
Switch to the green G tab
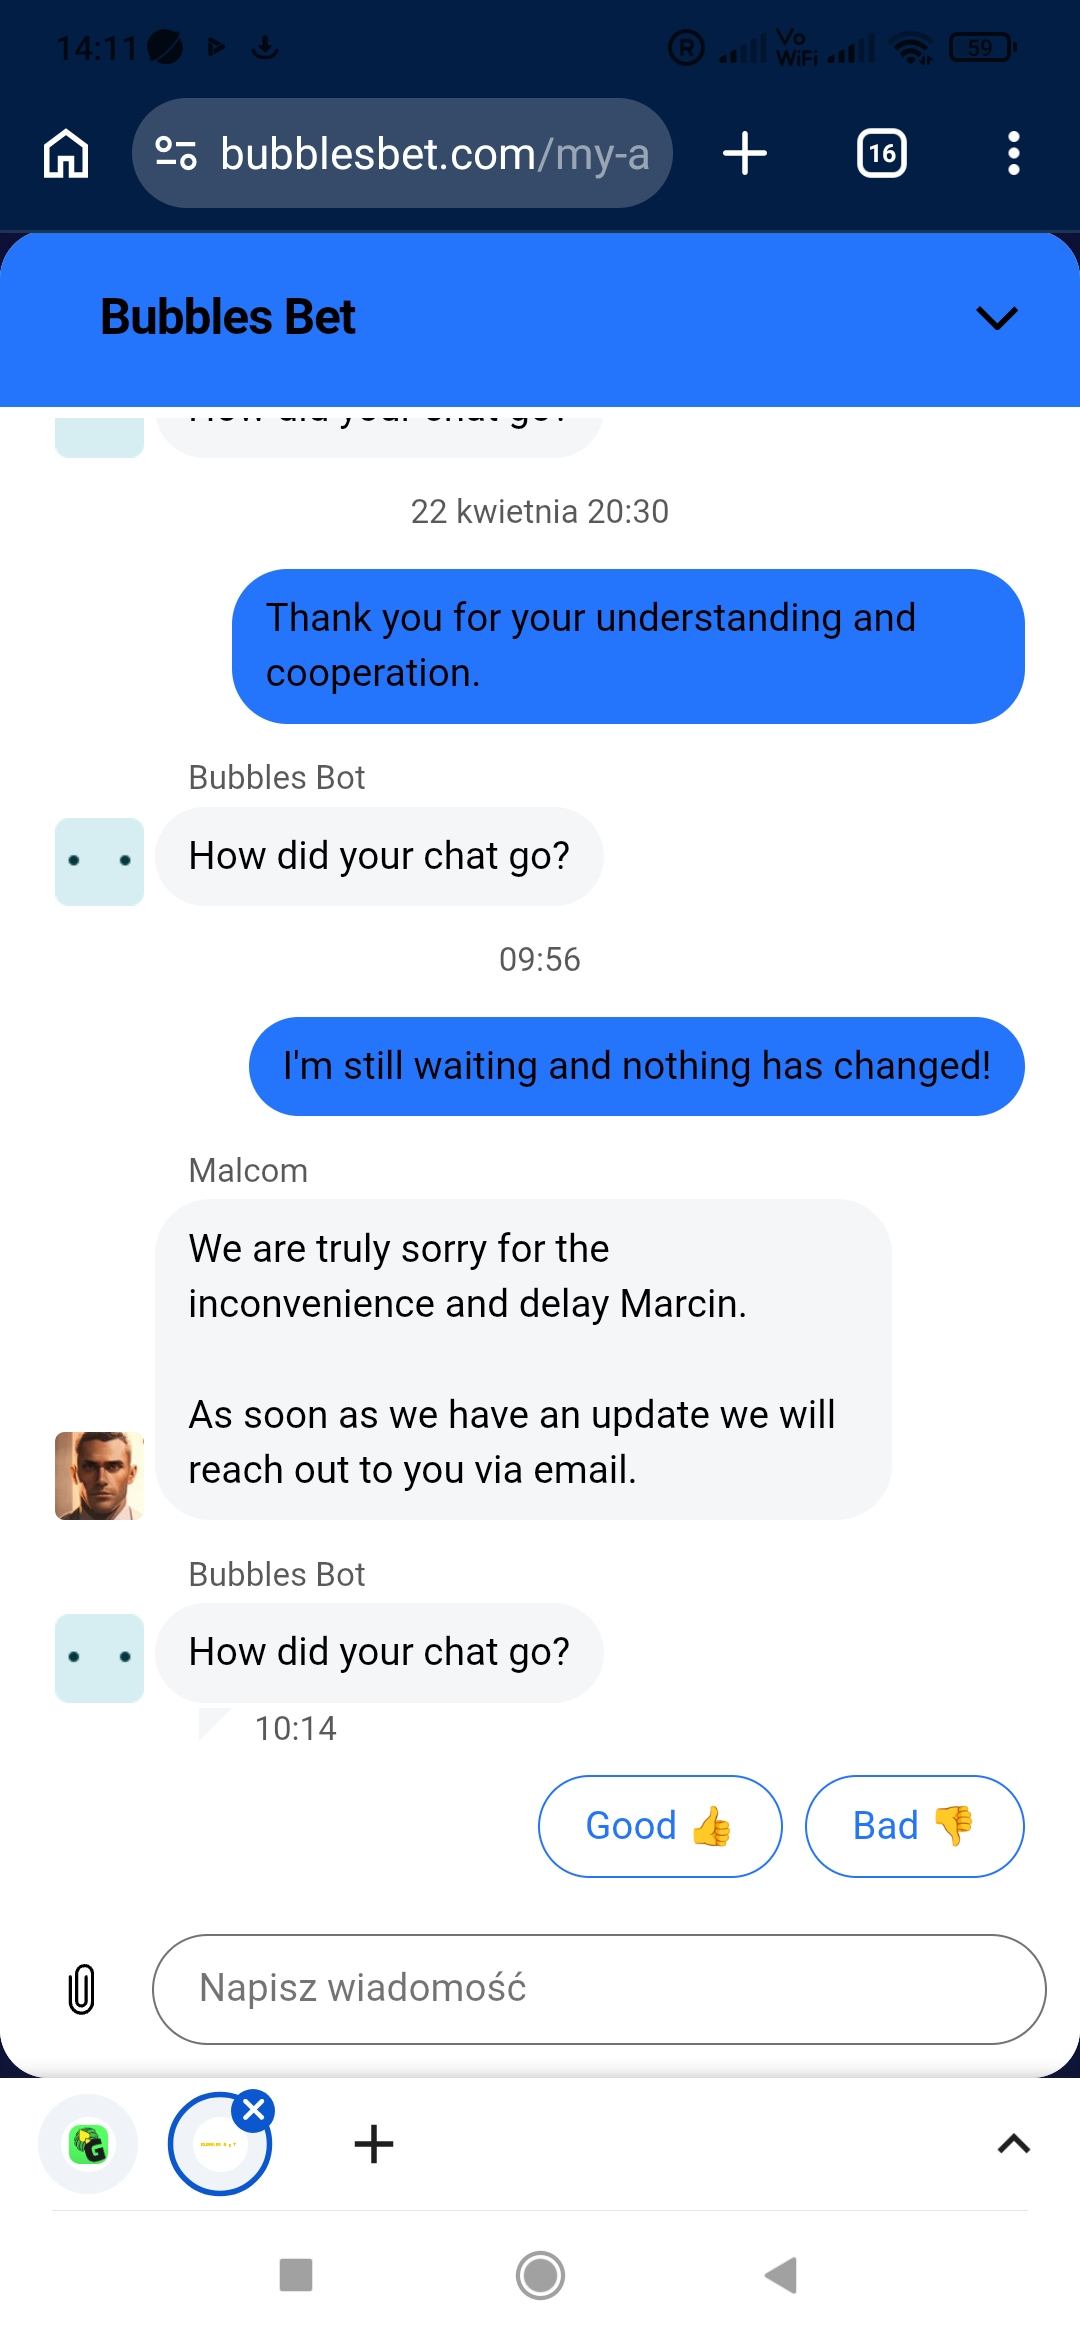tap(88, 2144)
